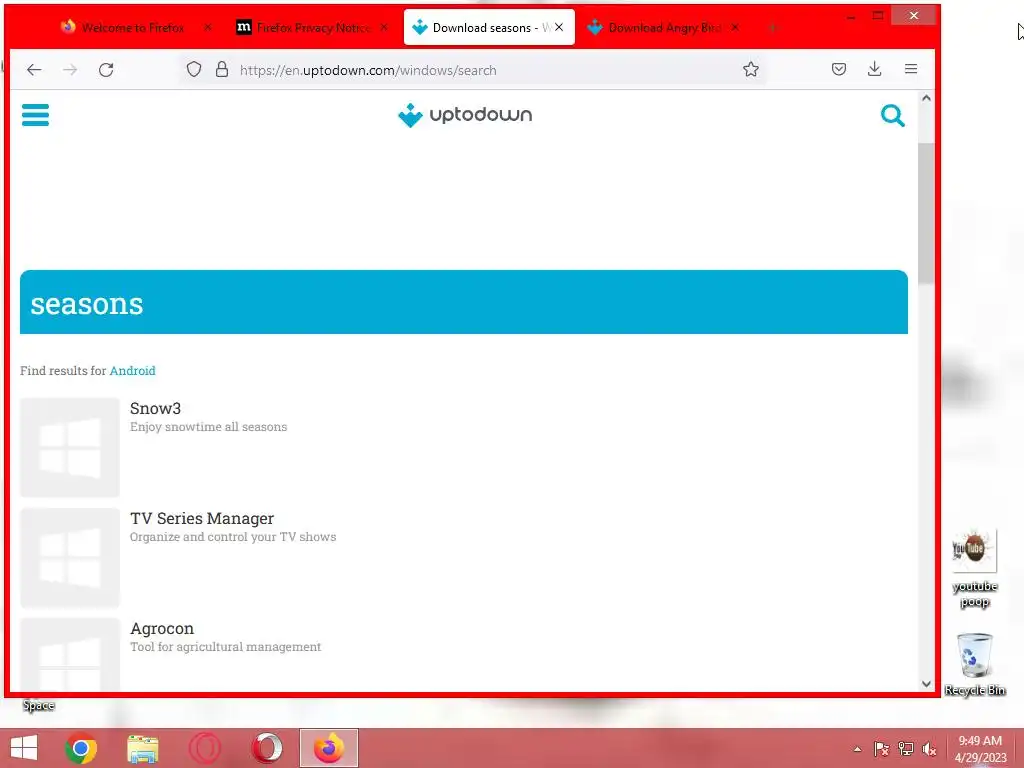Open tracking protection shield icon
This screenshot has height=768, width=1024.
tap(194, 70)
